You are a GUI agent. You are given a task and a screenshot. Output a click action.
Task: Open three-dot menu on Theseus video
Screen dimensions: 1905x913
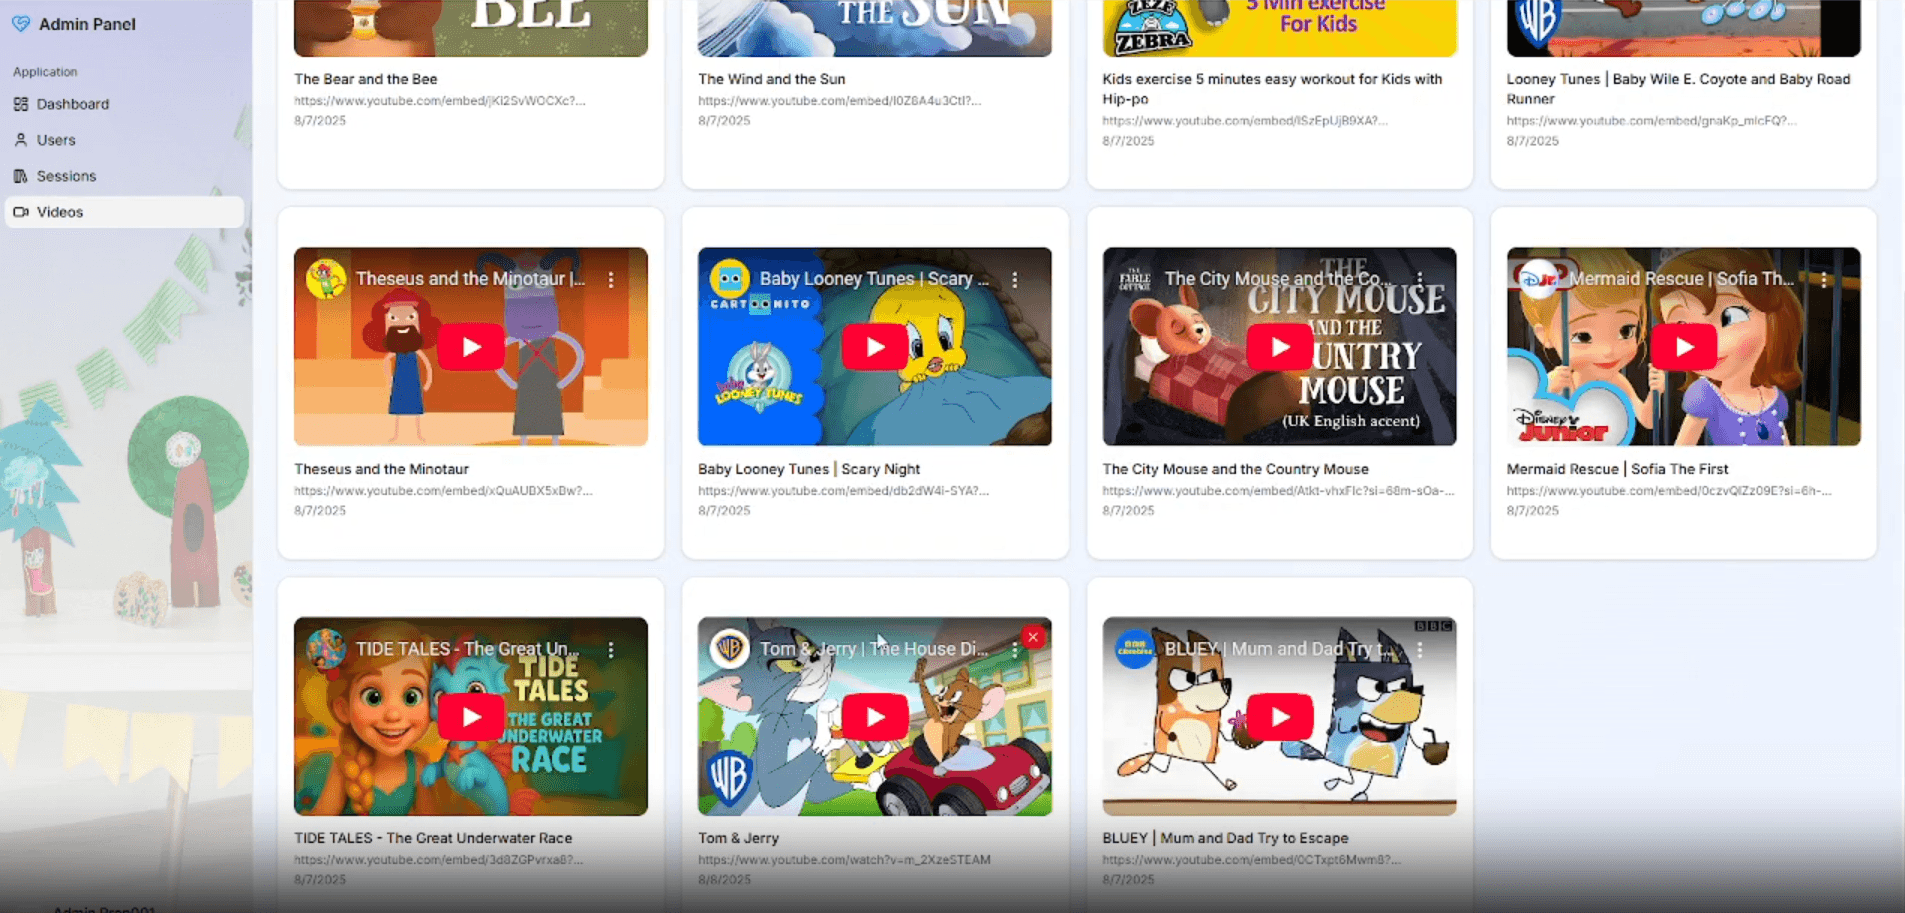611,280
